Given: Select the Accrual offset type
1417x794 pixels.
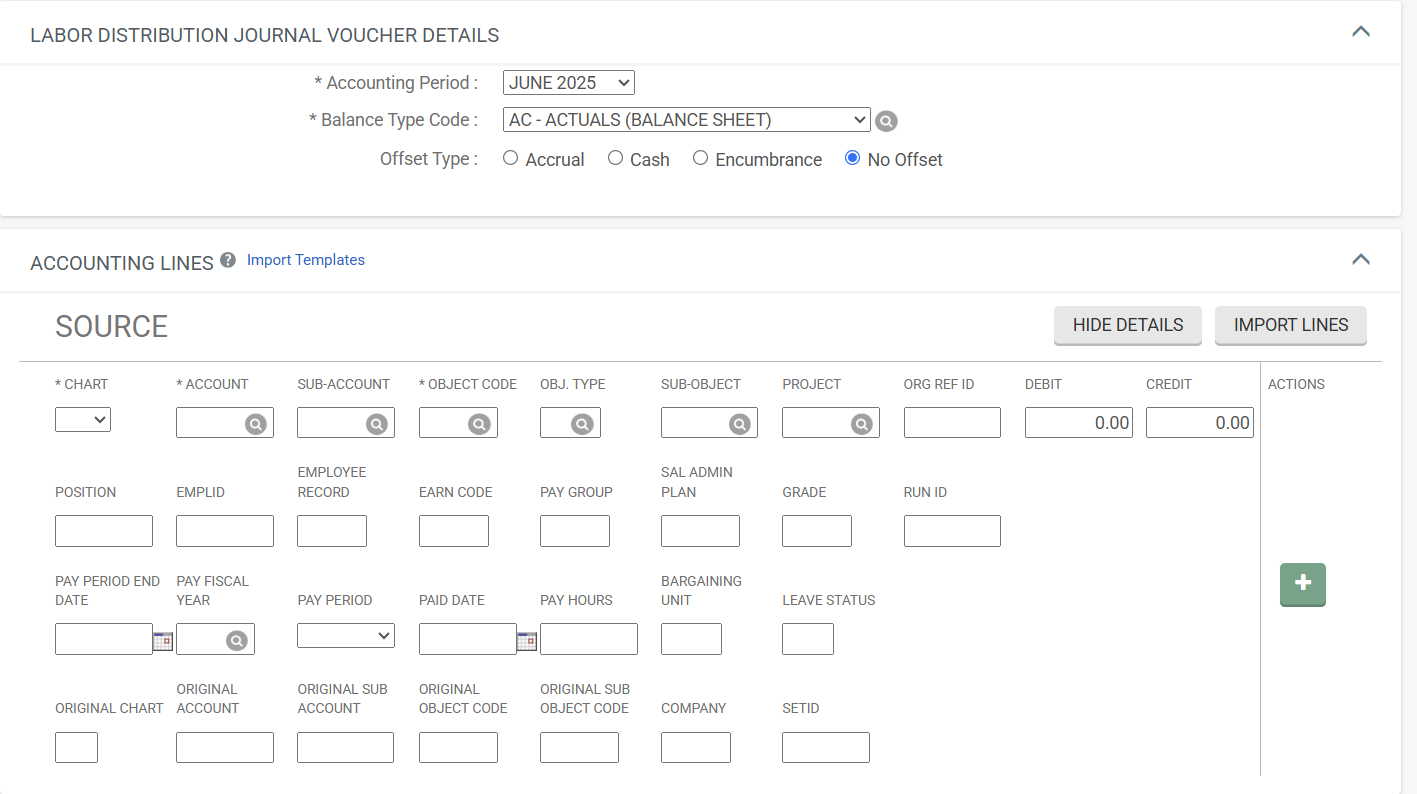Looking at the screenshot, I should click(511, 158).
